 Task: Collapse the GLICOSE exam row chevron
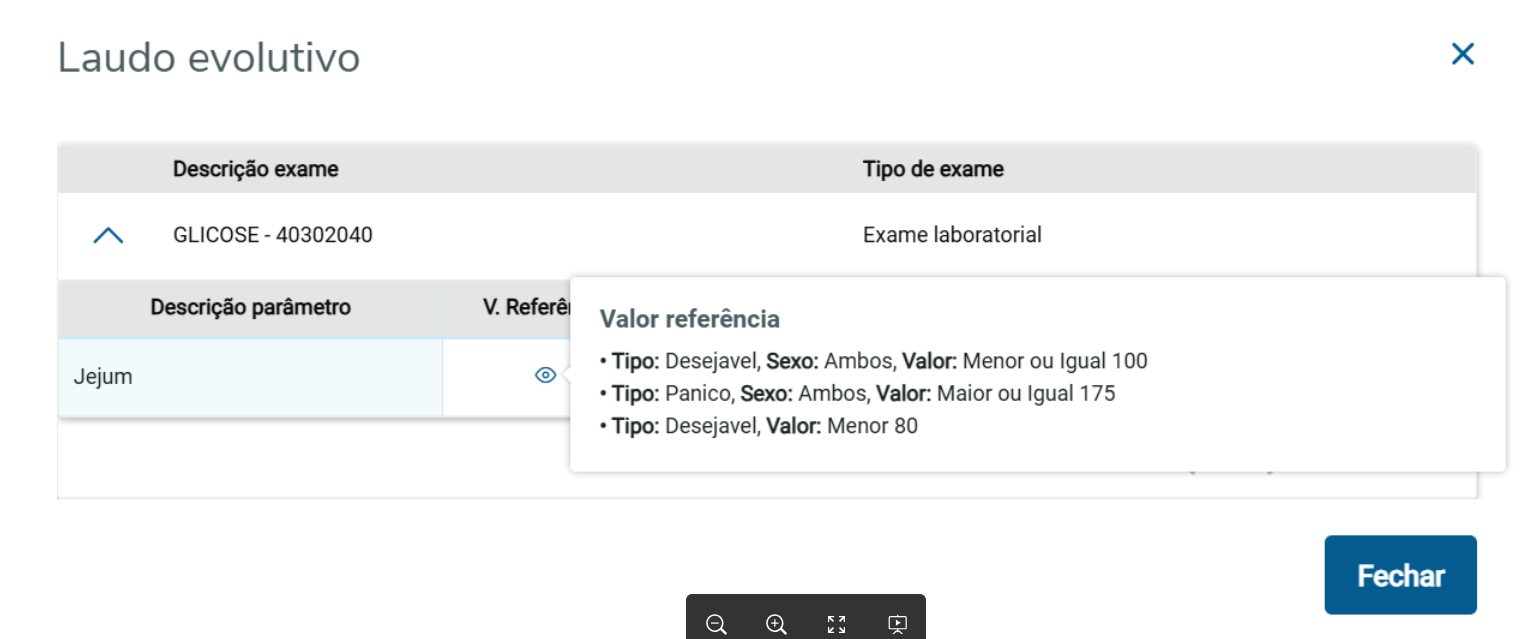tap(108, 236)
